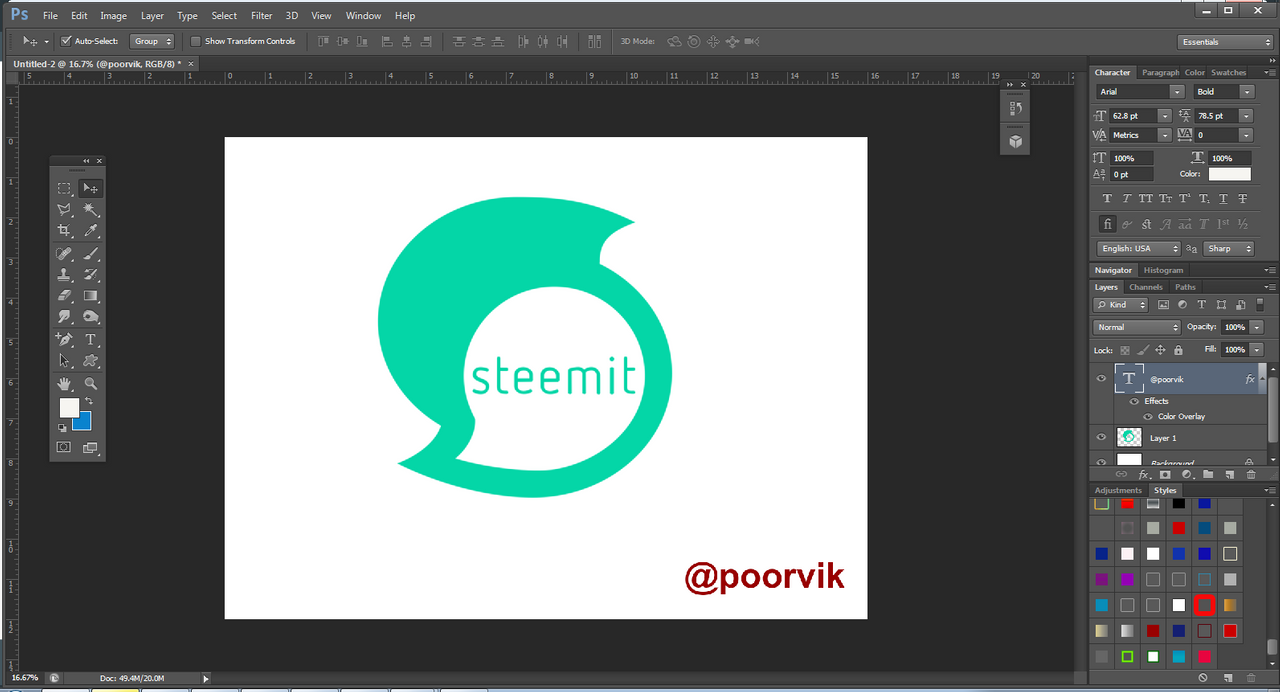Select the Smudge tool
Image resolution: width=1280 pixels, height=692 pixels.
coord(64,317)
